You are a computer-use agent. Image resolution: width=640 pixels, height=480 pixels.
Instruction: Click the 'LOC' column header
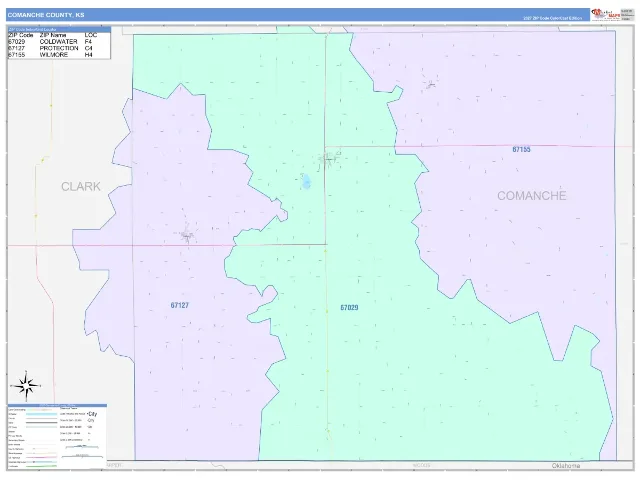(x=91, y=36)
